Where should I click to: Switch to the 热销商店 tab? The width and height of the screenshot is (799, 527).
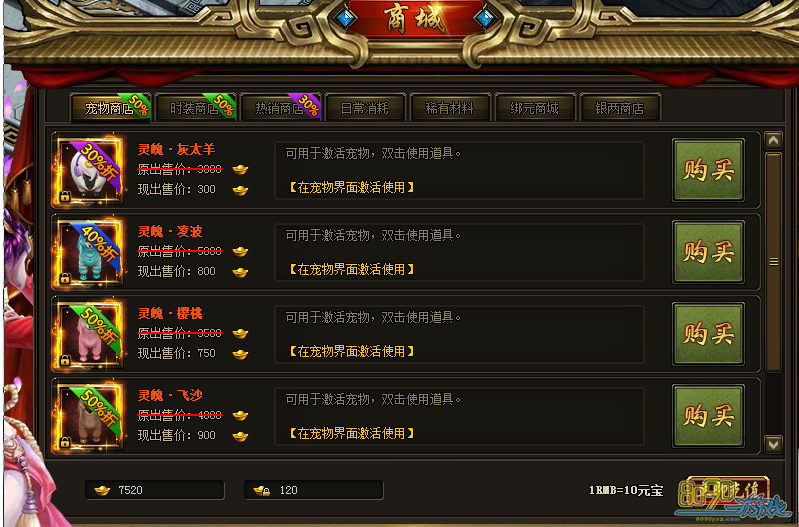click(x=281, y=108)
